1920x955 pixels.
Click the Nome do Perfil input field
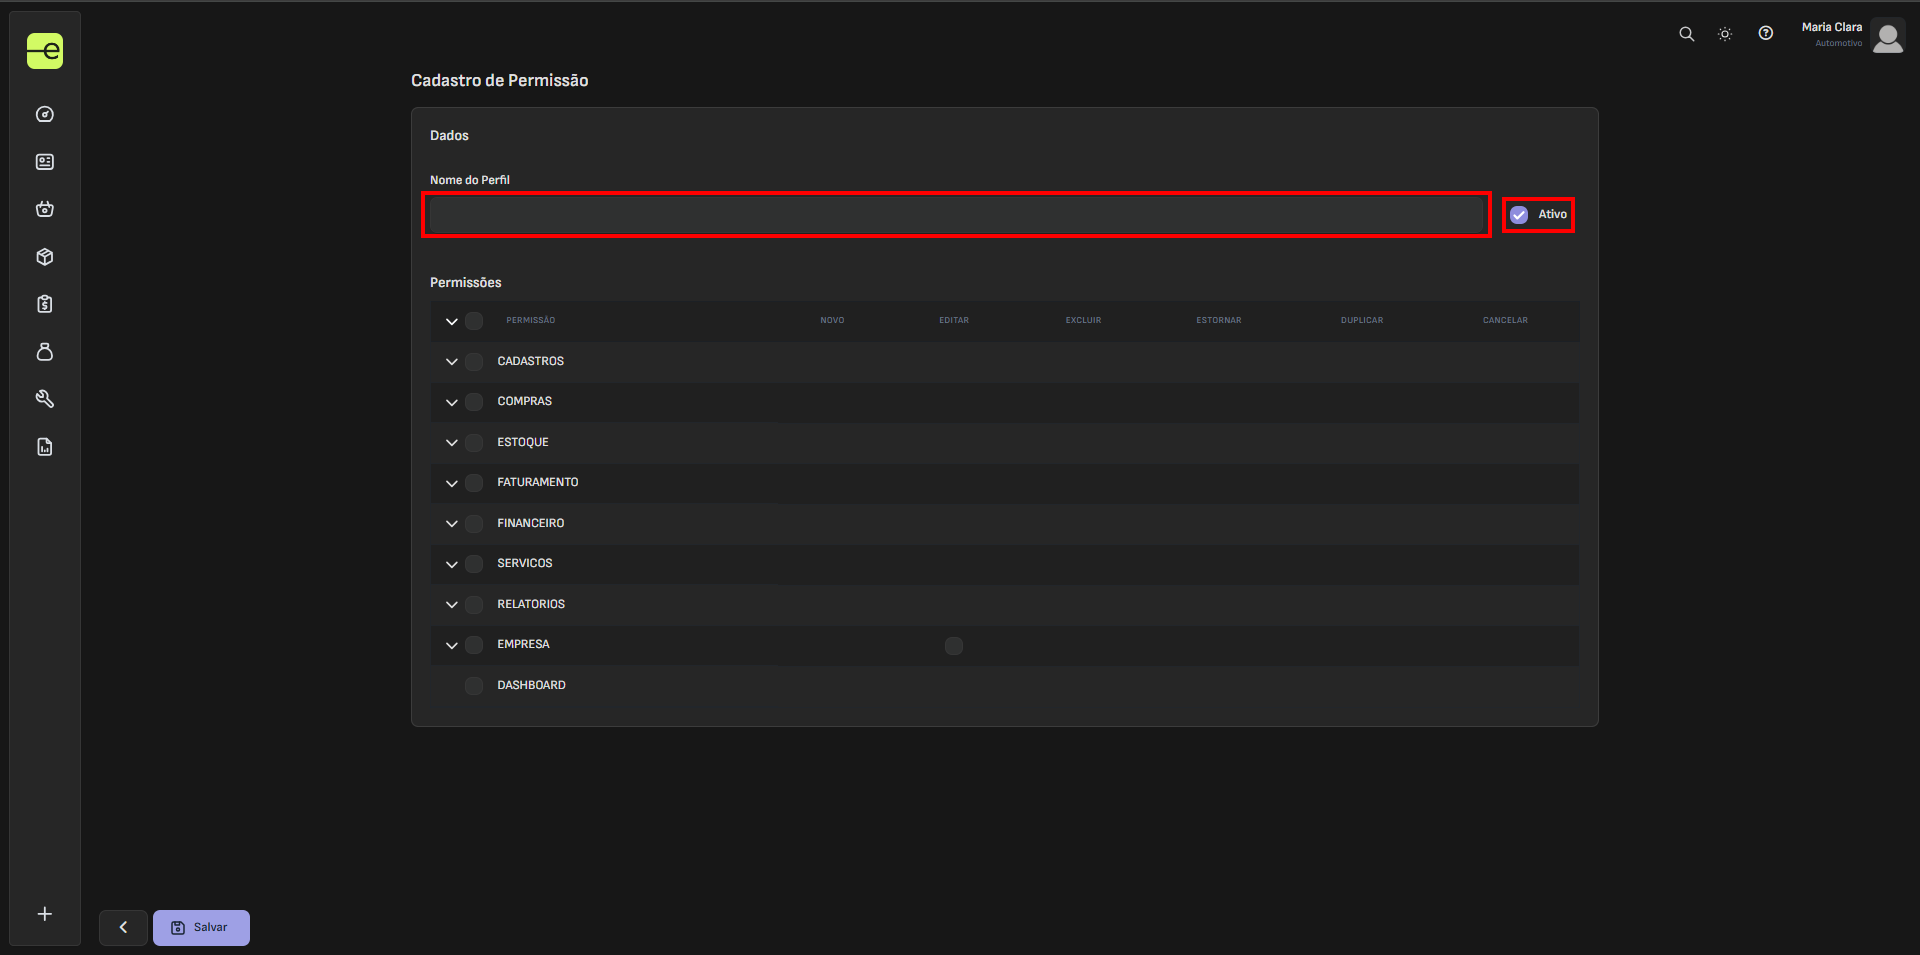click(x=956, y=214)
